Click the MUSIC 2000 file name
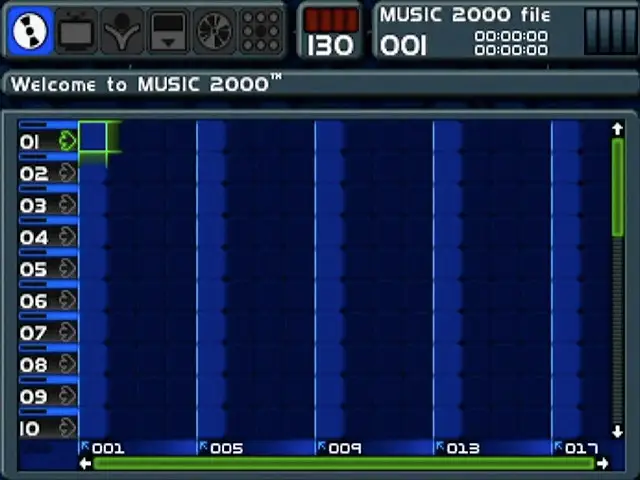 pyautogui.click(x=464, y=15)
